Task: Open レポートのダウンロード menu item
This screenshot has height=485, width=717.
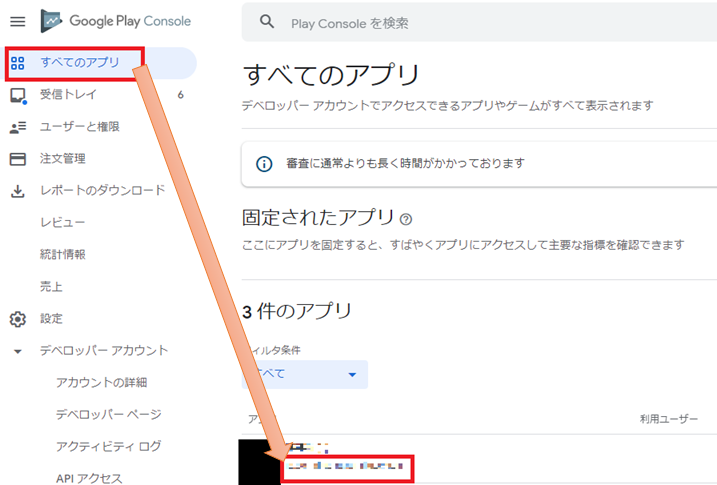Action: [102, 190]
